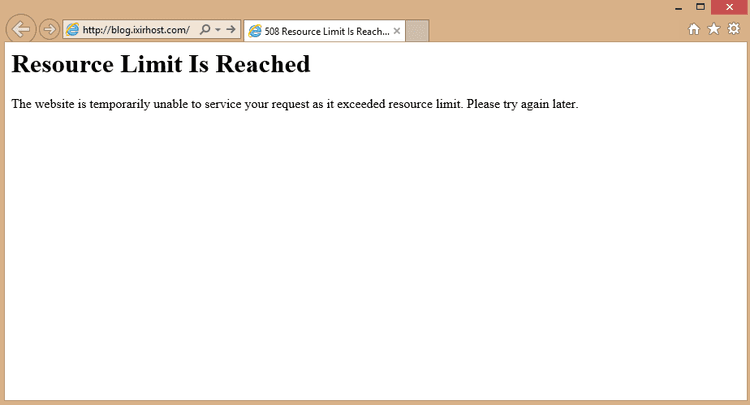Open Favorites with the star icon

tap(714, 29)
